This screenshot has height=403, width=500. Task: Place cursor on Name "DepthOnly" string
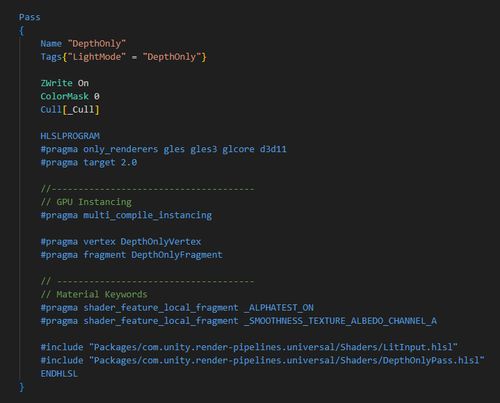click(97, 44)
